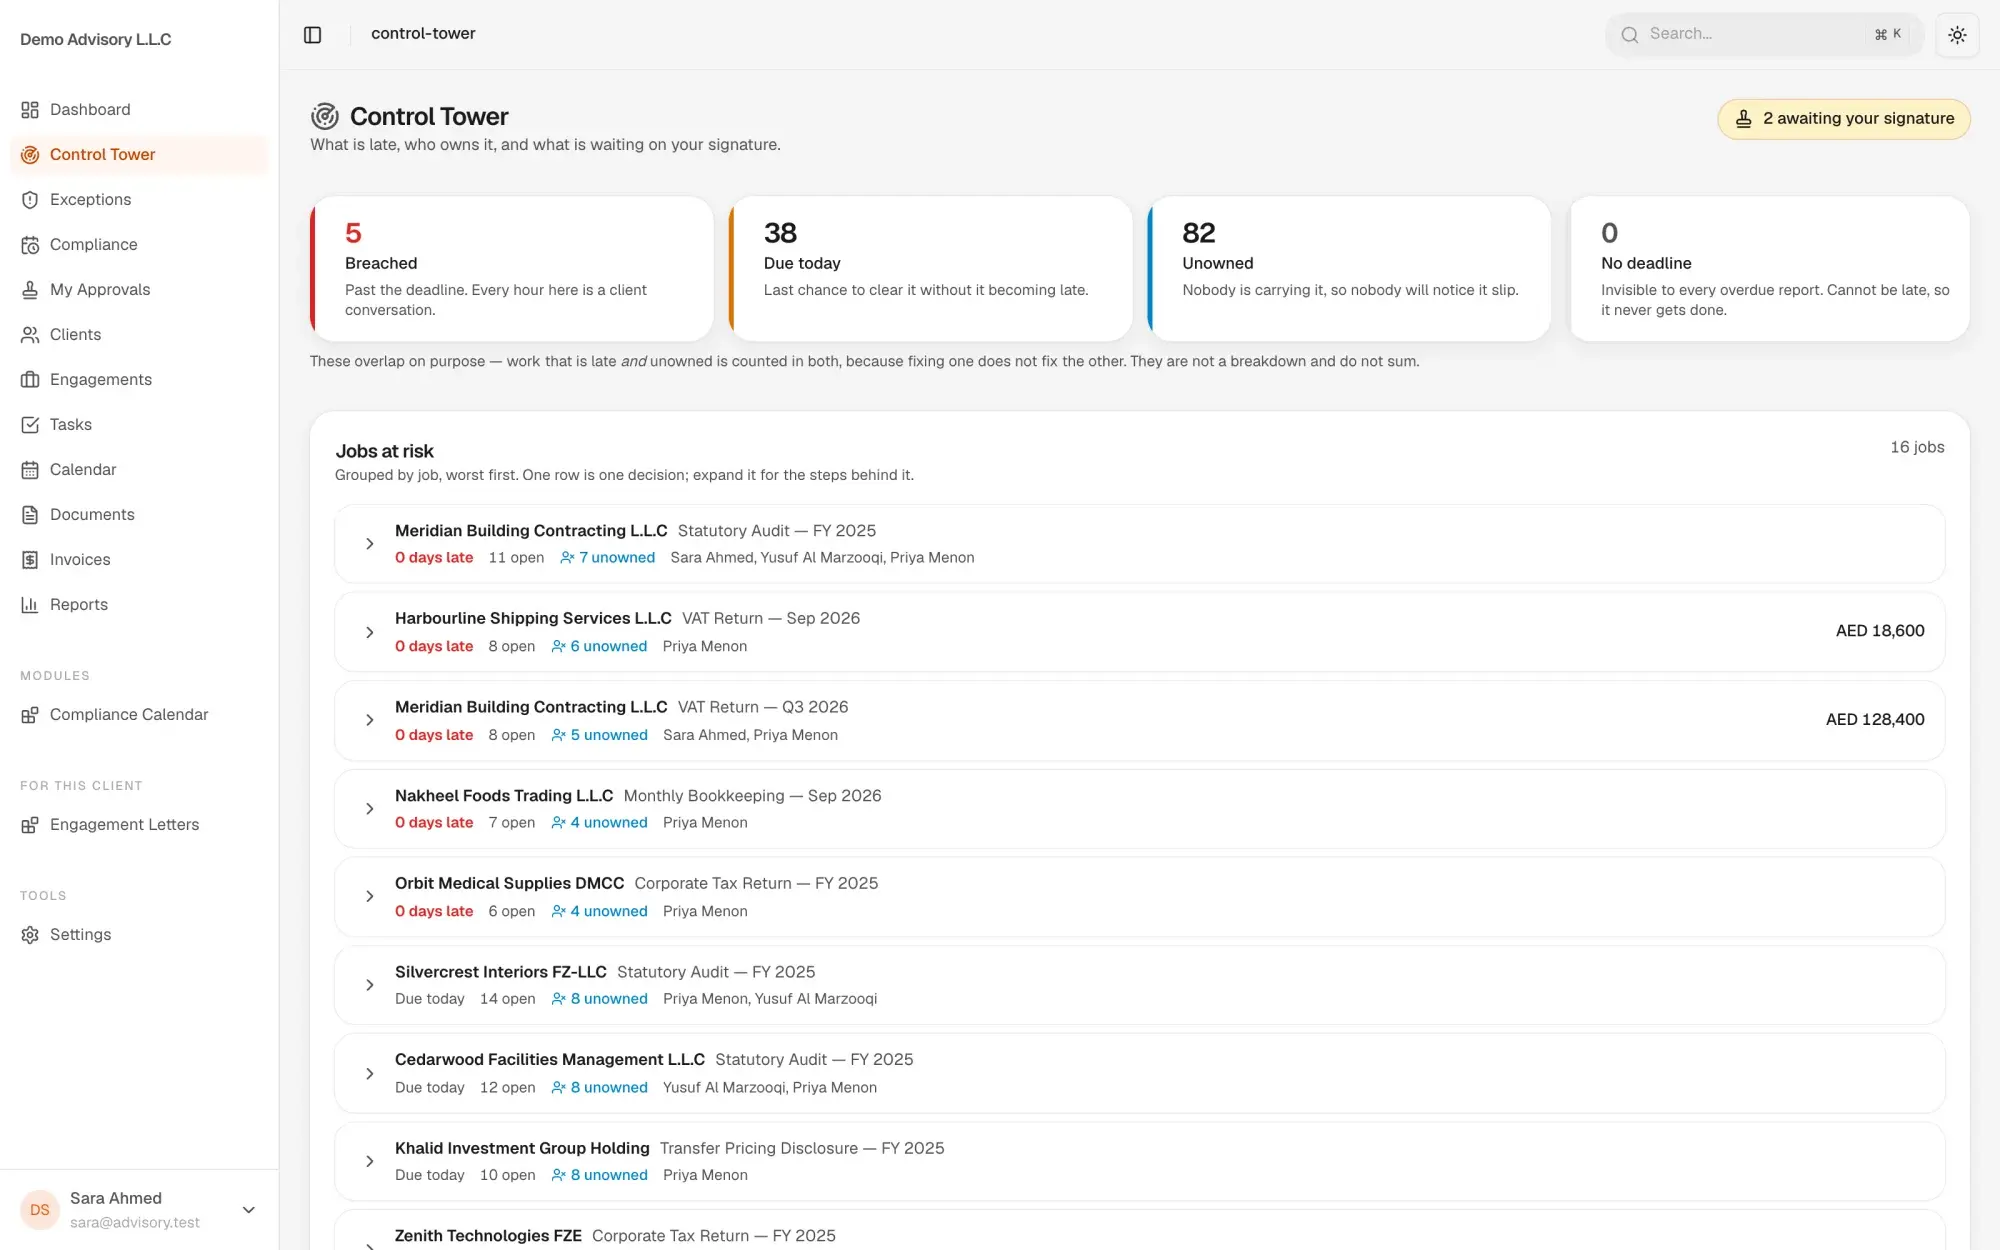This screenshot has height=1250, width=2000.
Task: Click the My Approvals stamp icon
Action: (x=30, y=290)
